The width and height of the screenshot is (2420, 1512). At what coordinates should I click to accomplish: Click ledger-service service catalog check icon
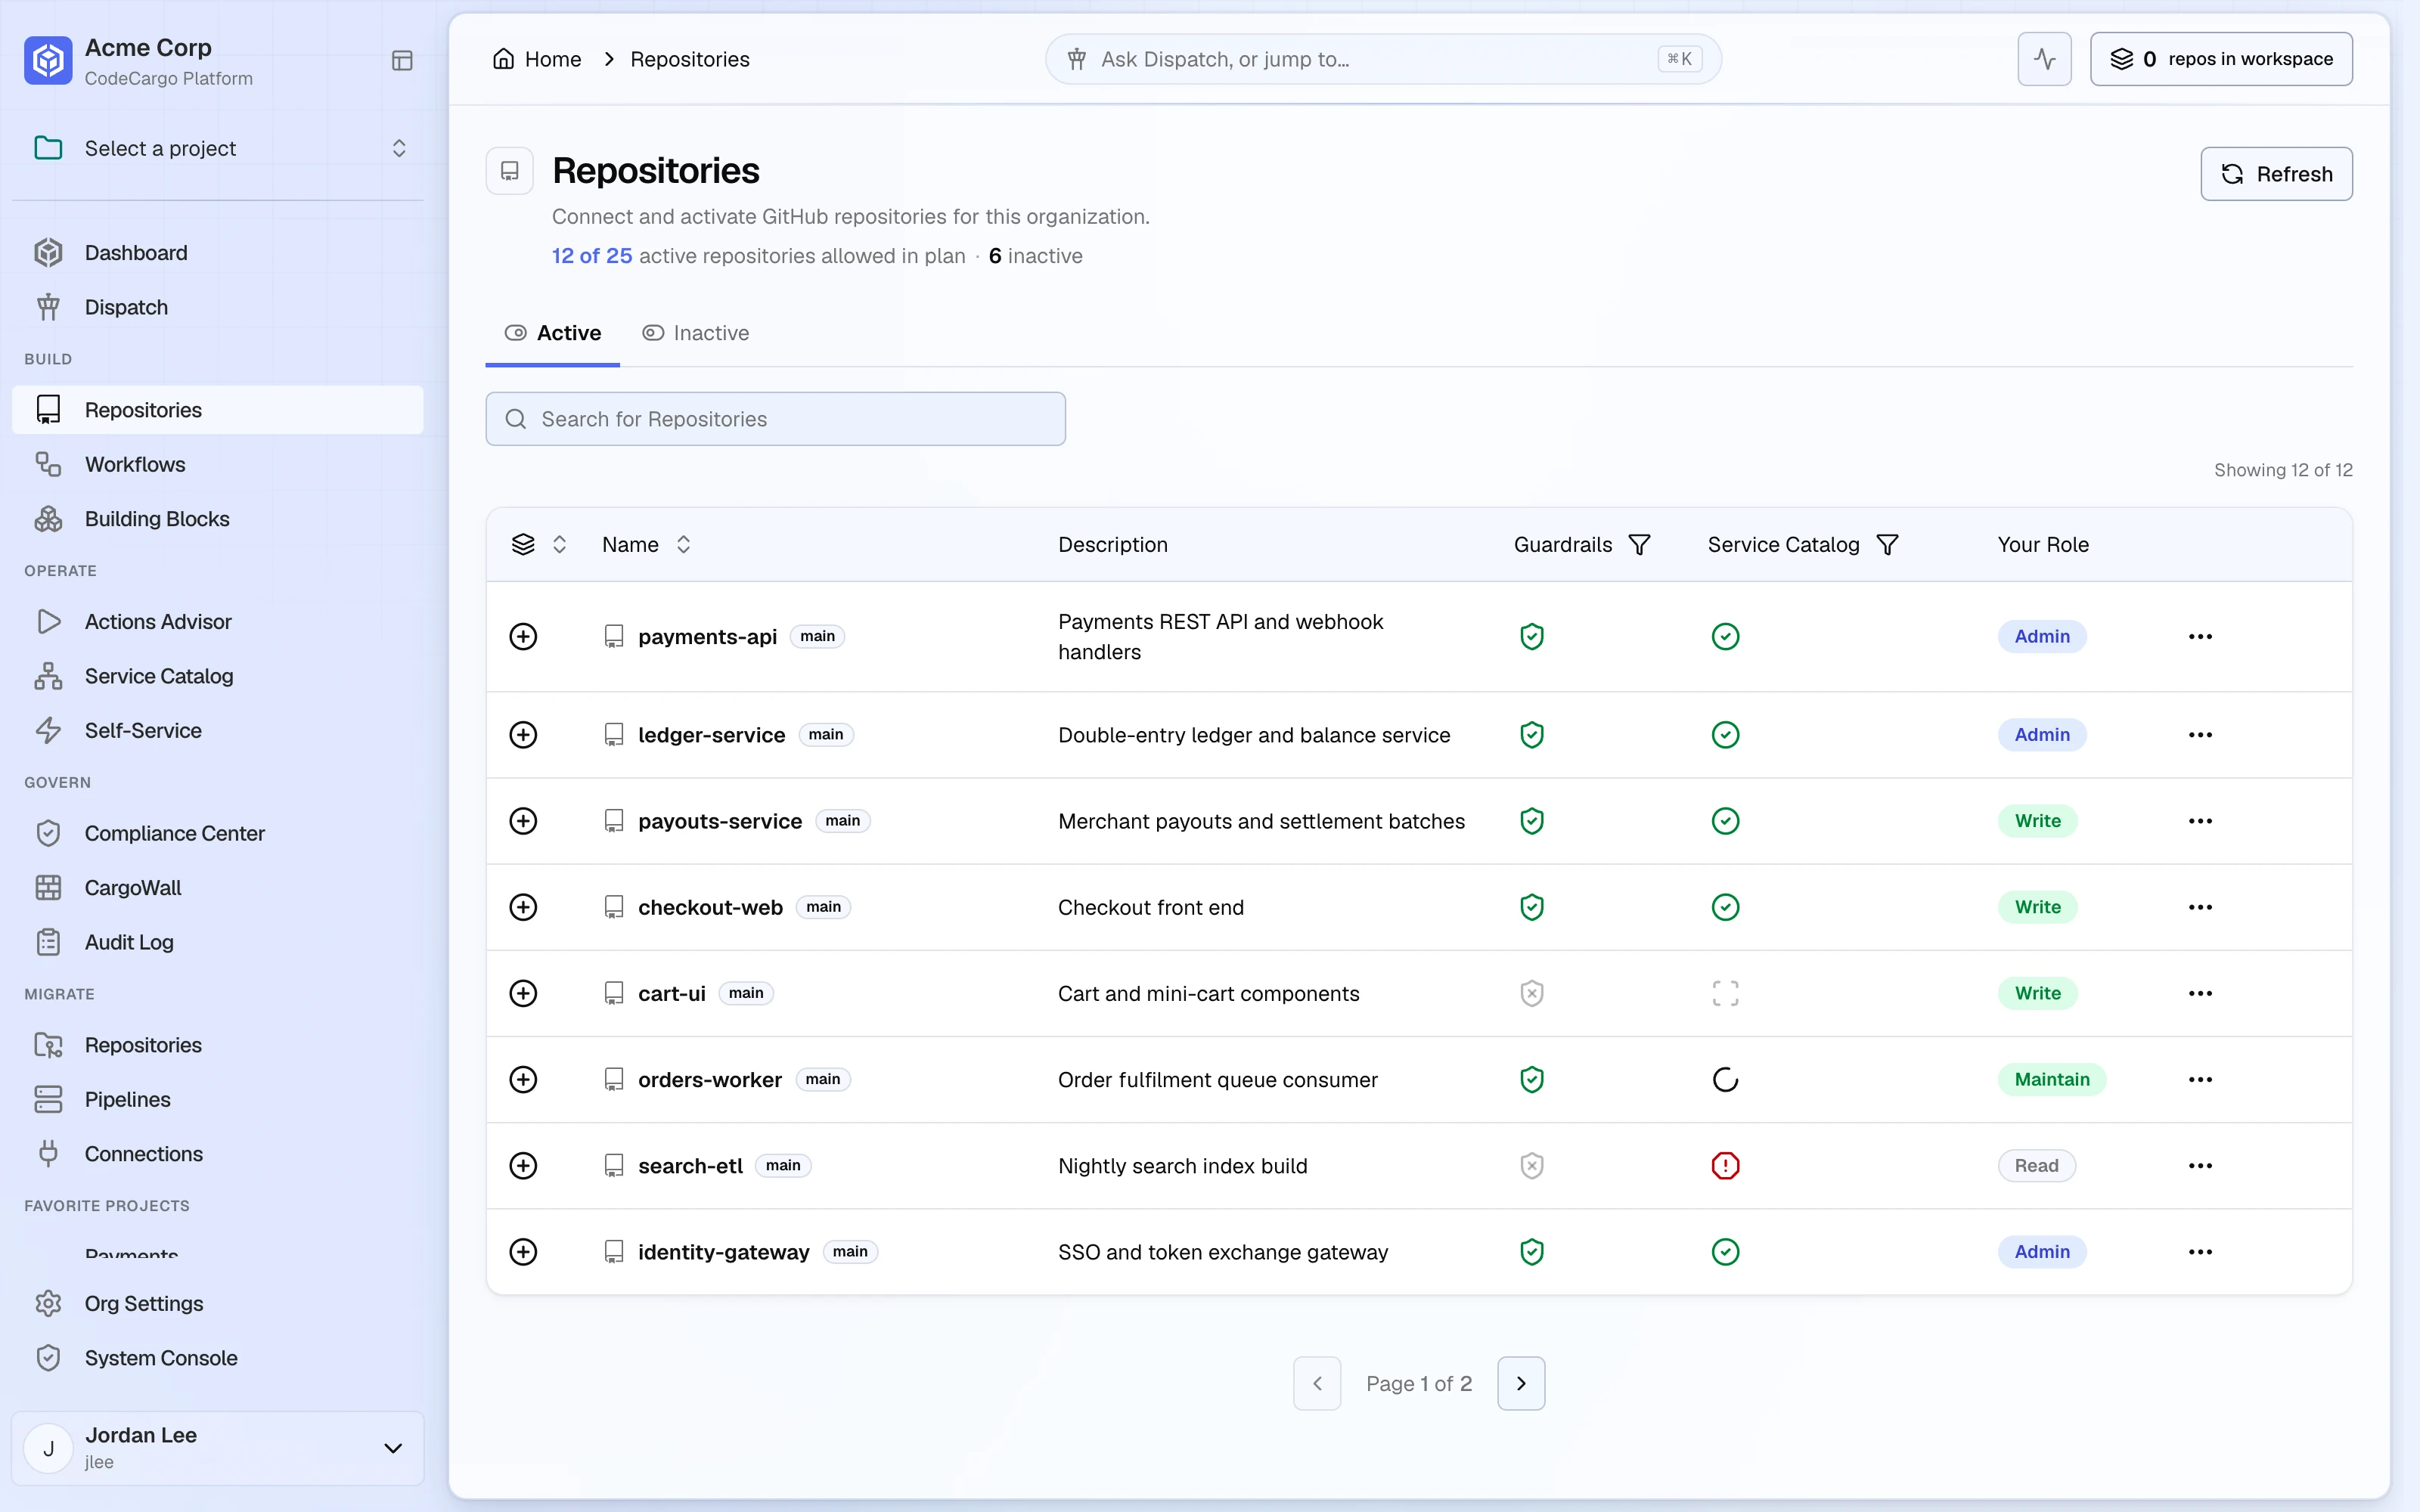(x=1725, y=735)
